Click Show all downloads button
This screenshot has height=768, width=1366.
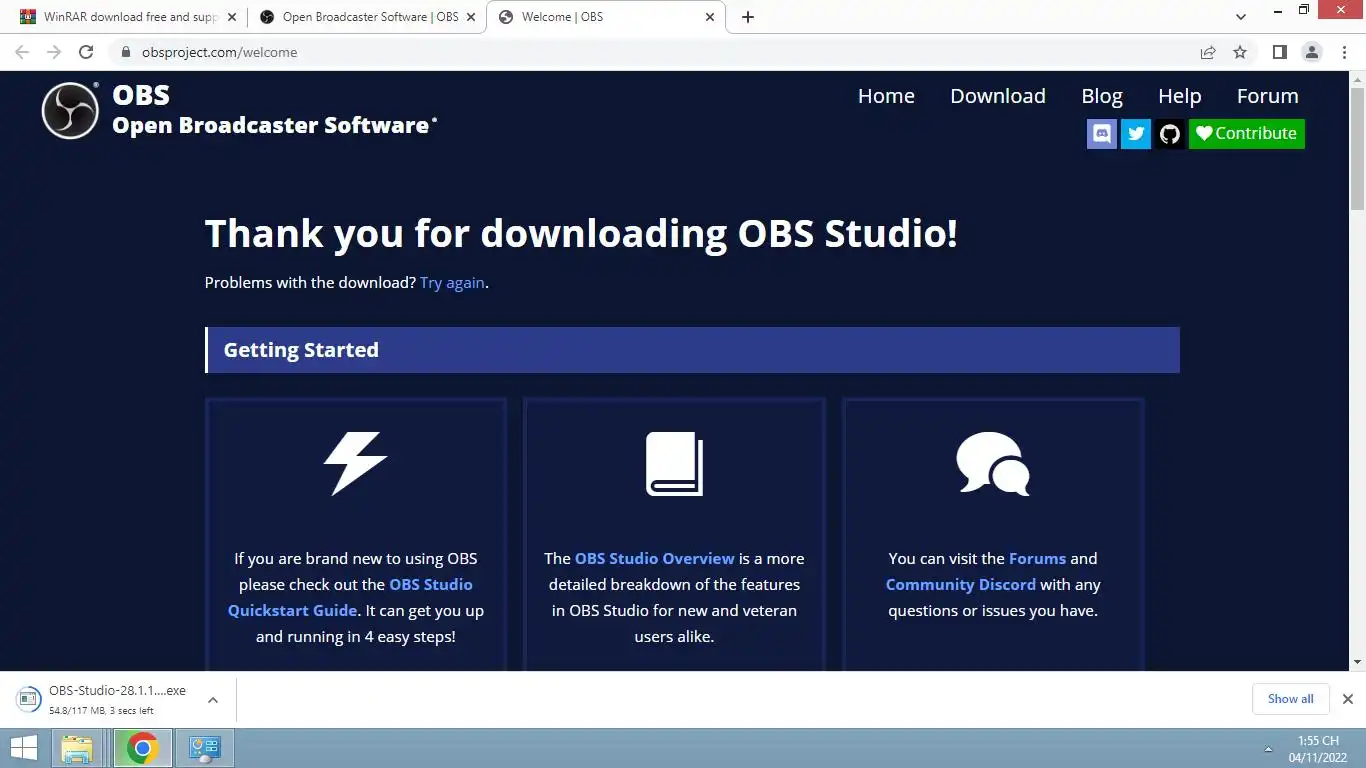pyautogui.click(x=1291, y=699)
